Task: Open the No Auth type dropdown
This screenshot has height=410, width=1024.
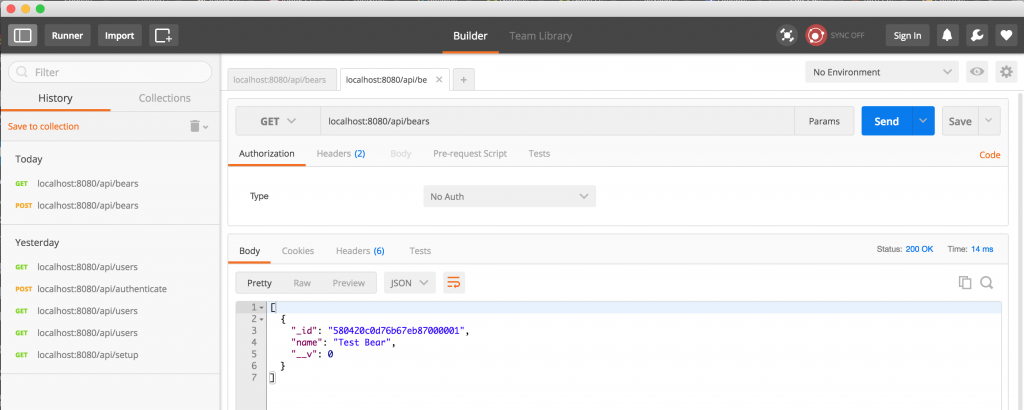Action: [x=509, y=196]
